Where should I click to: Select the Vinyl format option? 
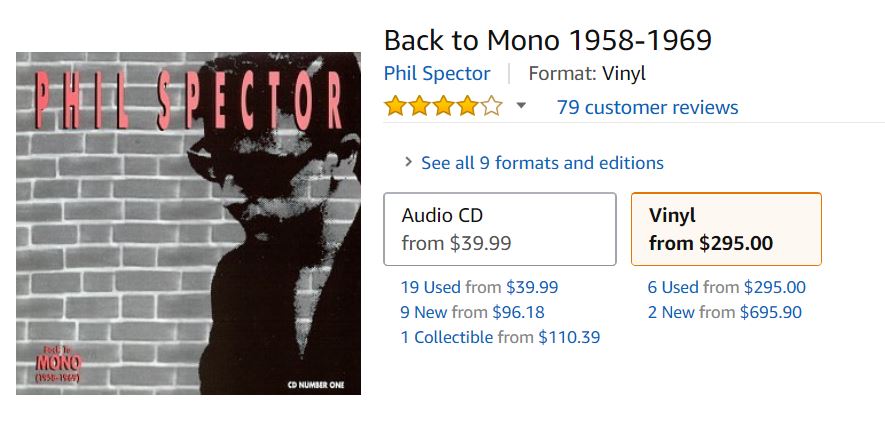point(726,229)
